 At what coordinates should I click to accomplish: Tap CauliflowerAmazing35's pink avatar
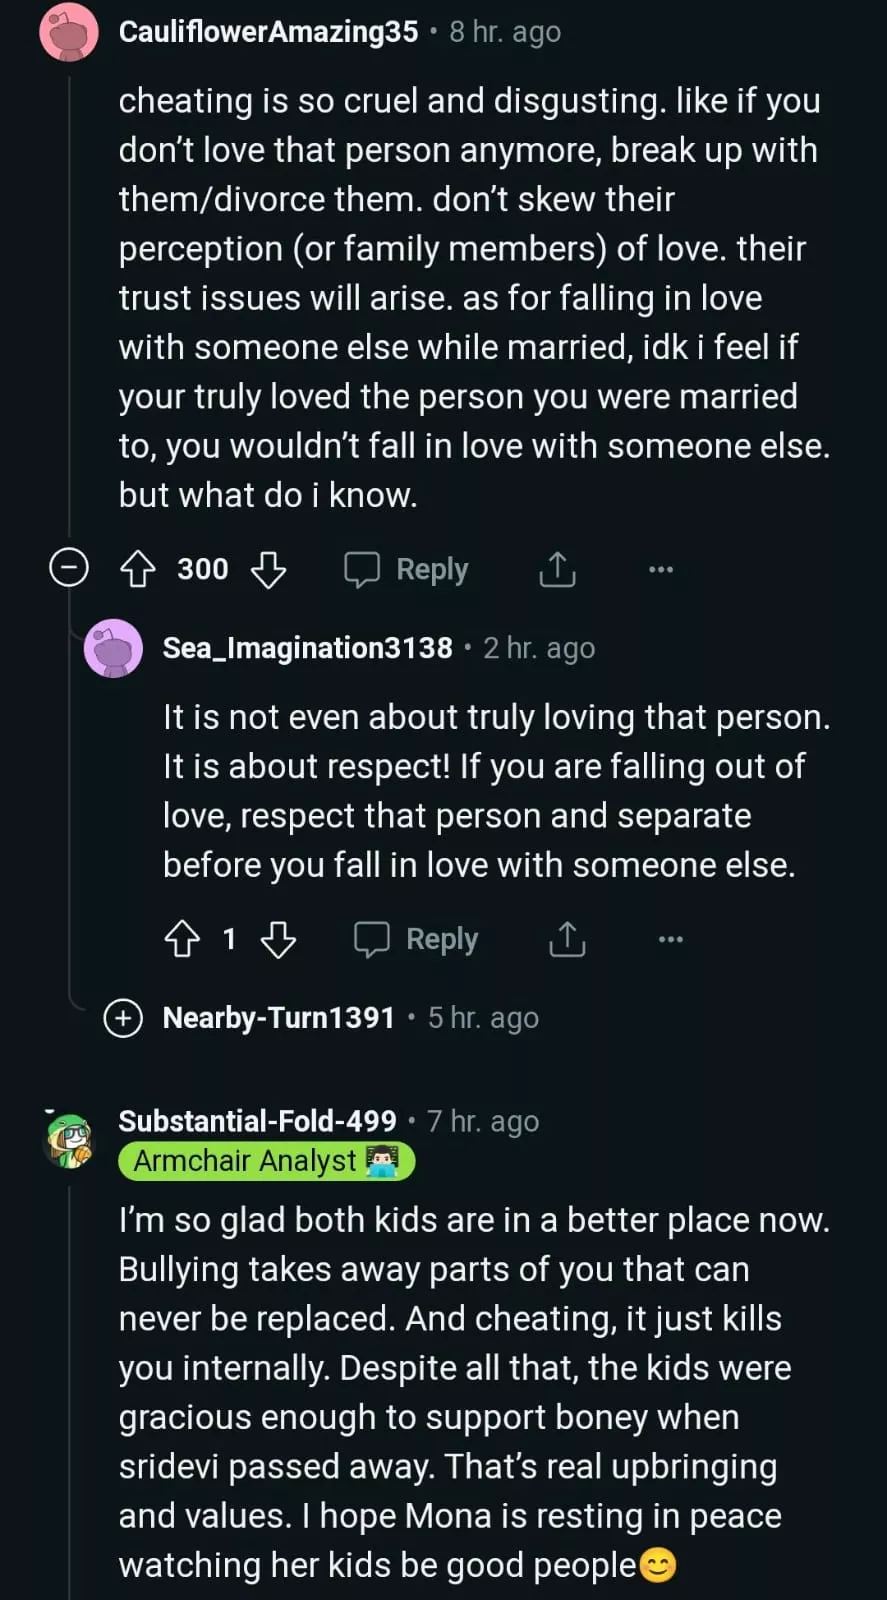click(x=68, y=33)
